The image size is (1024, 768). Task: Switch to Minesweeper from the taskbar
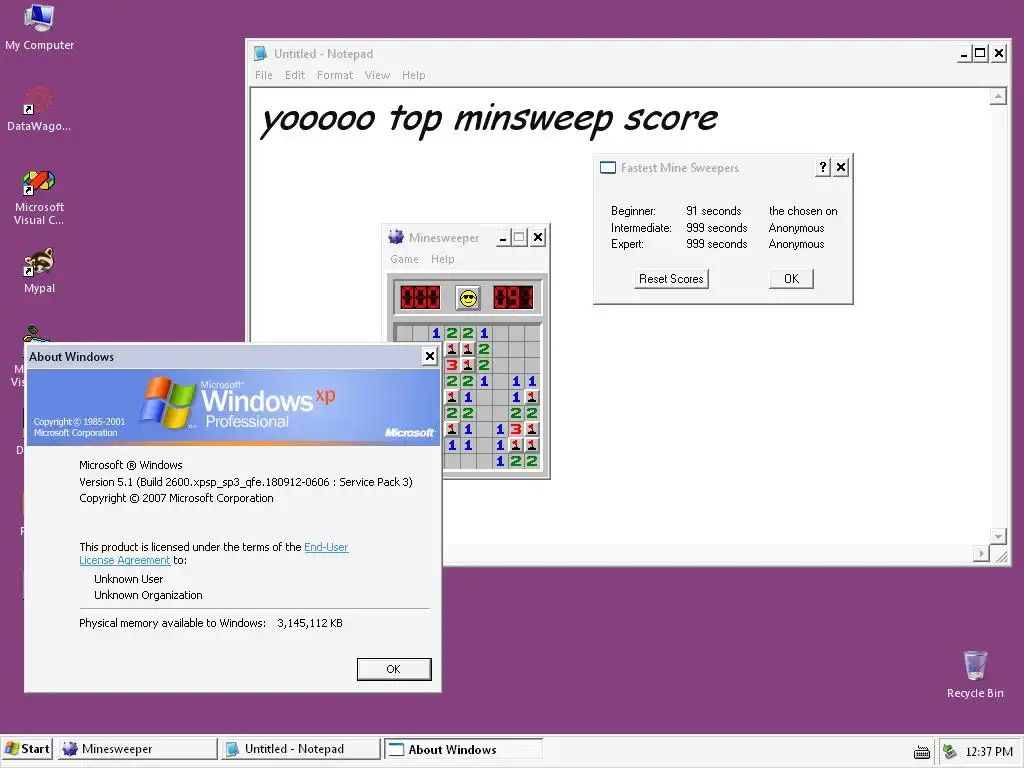point(137,749)
